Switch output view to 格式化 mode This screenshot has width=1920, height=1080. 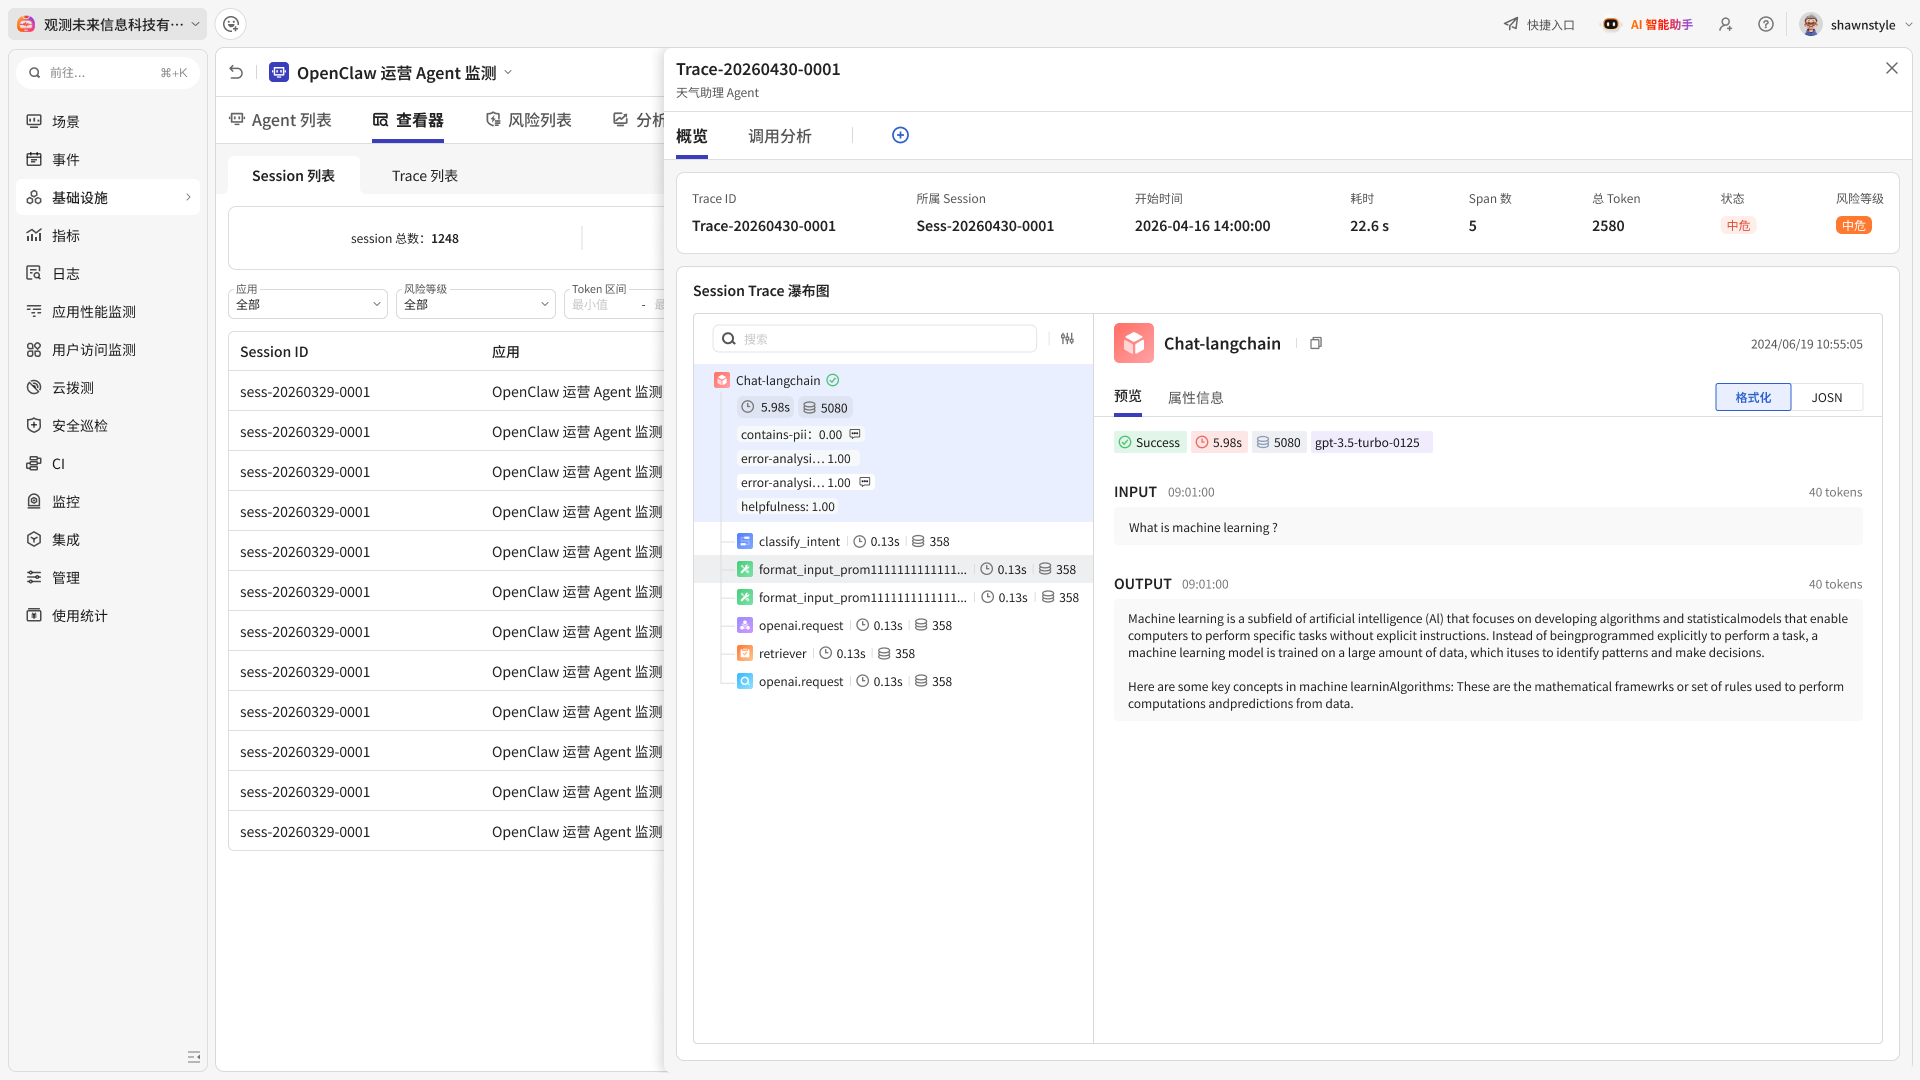tap(1753, 397)
